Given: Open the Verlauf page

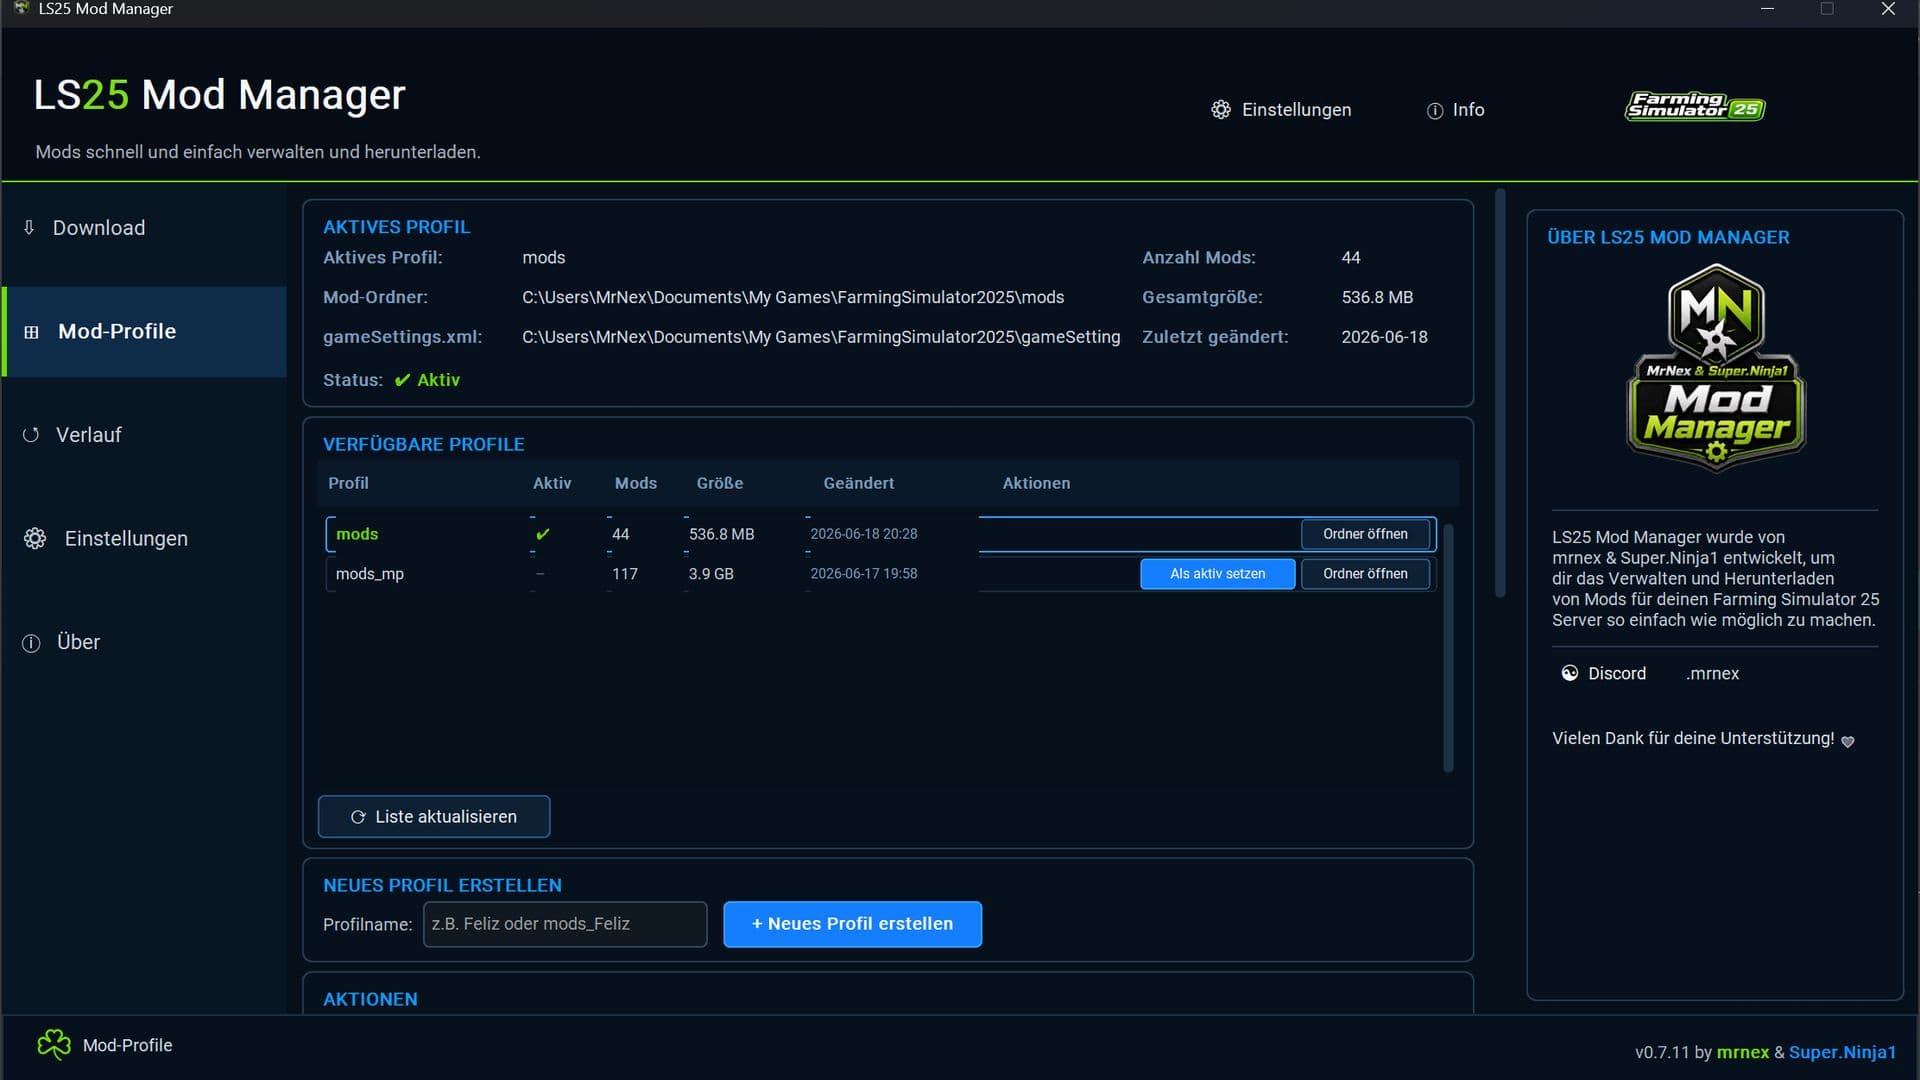Looking at the screenshot, I should (x=144, y=435).
